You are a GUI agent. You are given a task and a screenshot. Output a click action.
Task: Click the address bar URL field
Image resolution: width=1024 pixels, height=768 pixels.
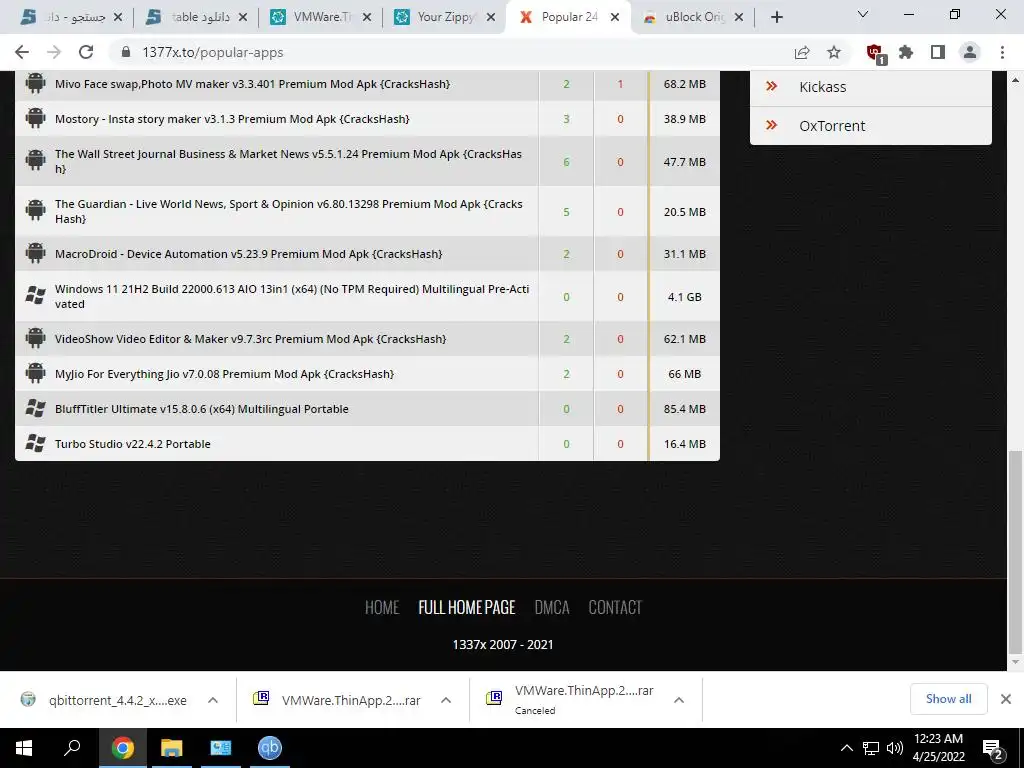tap(451, 52)
